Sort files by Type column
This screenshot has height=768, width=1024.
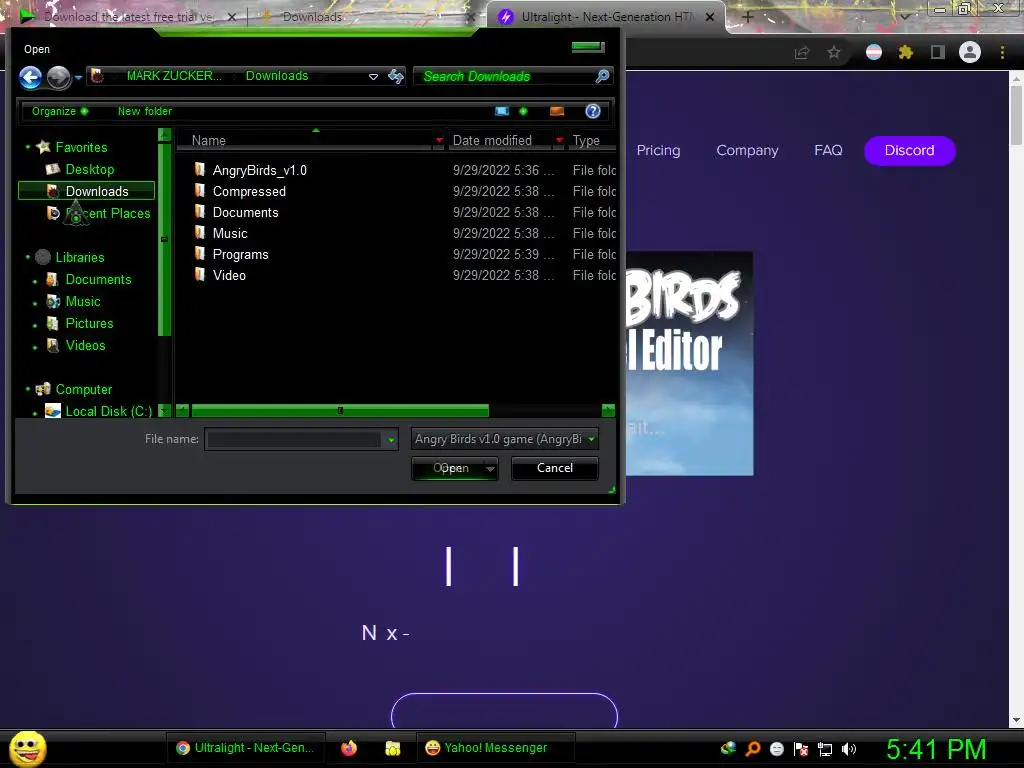click(x=586, y=140)
